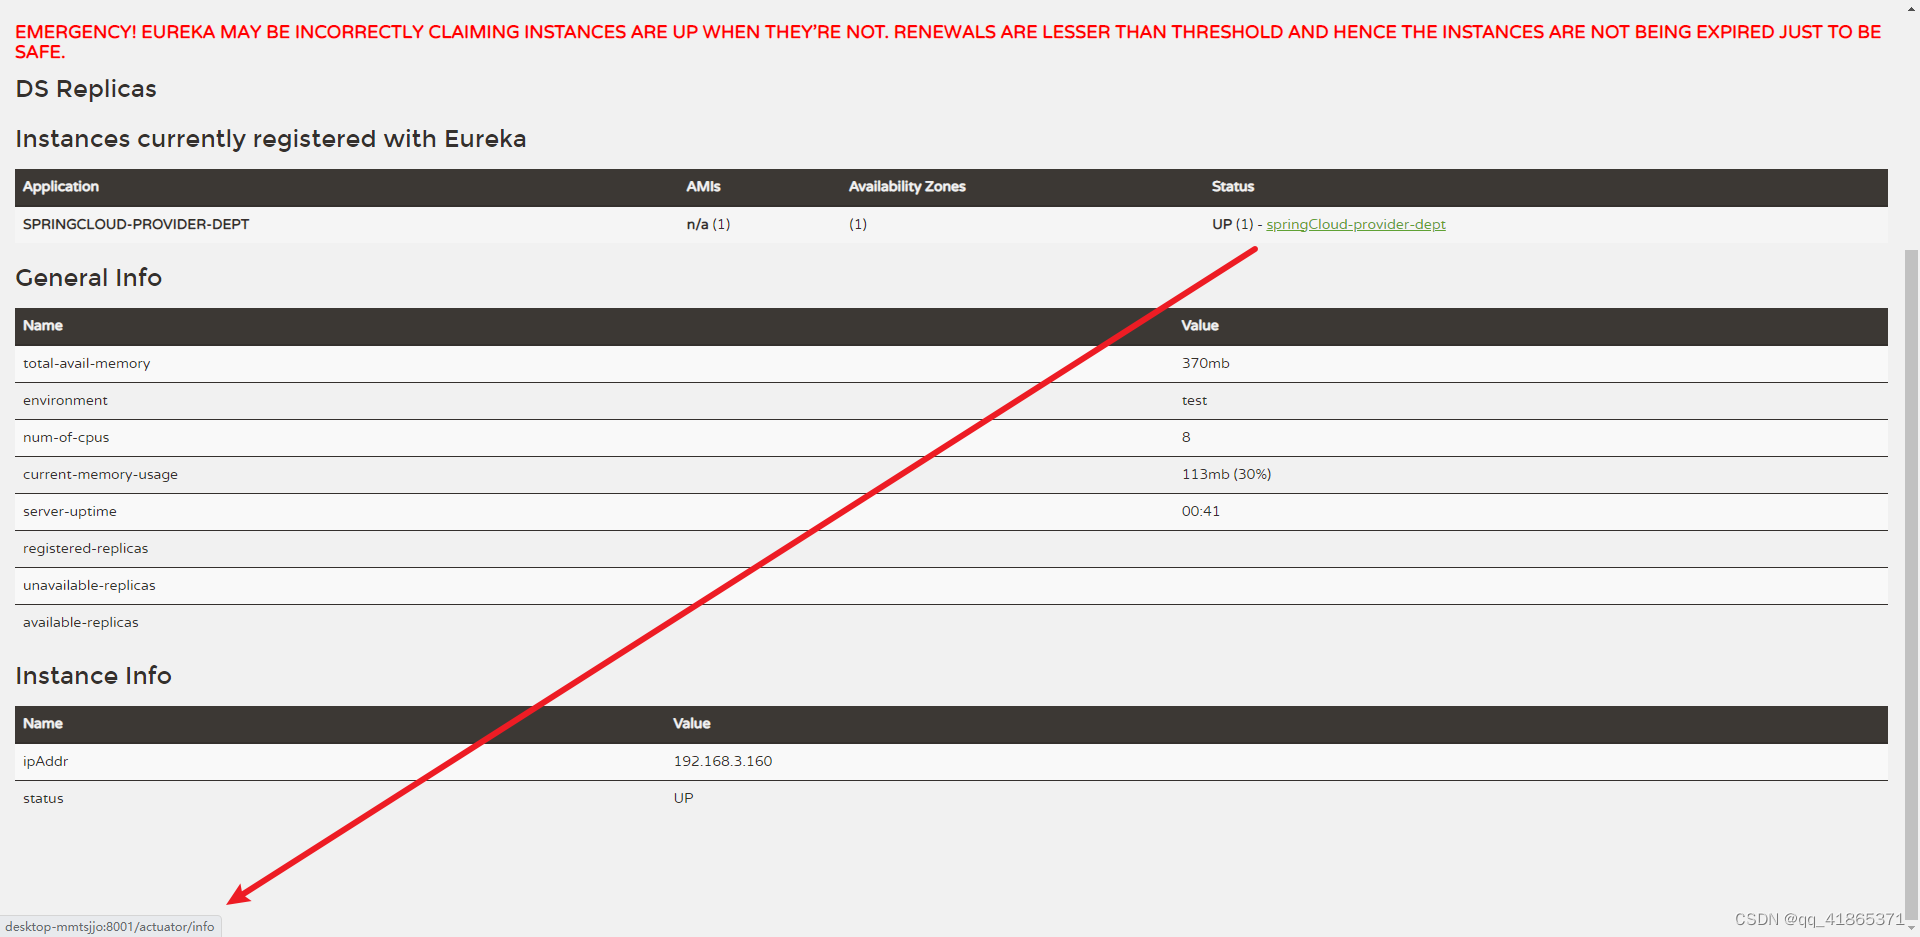Image resolution: width=1920 pixels, height=937 pixels.
Task: Click the unavailable-replicas row name
Action: pyautogui.click(x=89, y=585)
